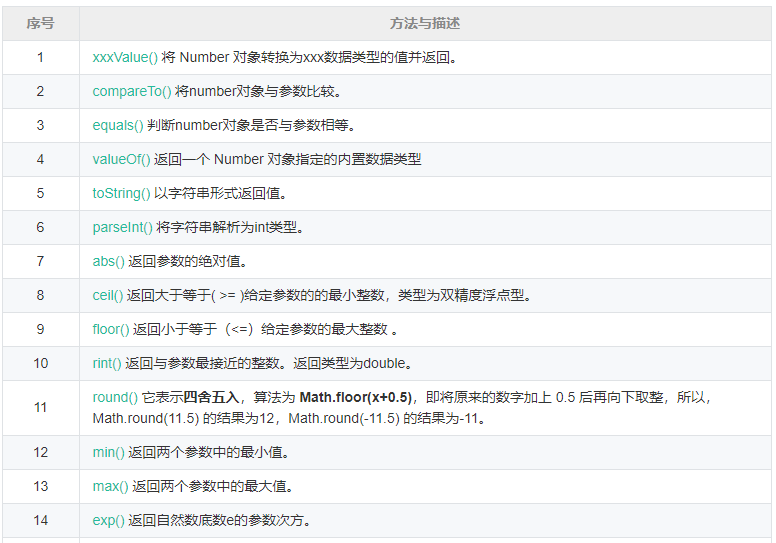Open the max() method link
Viewport: 776px width, 543px height.
point(110,487)
